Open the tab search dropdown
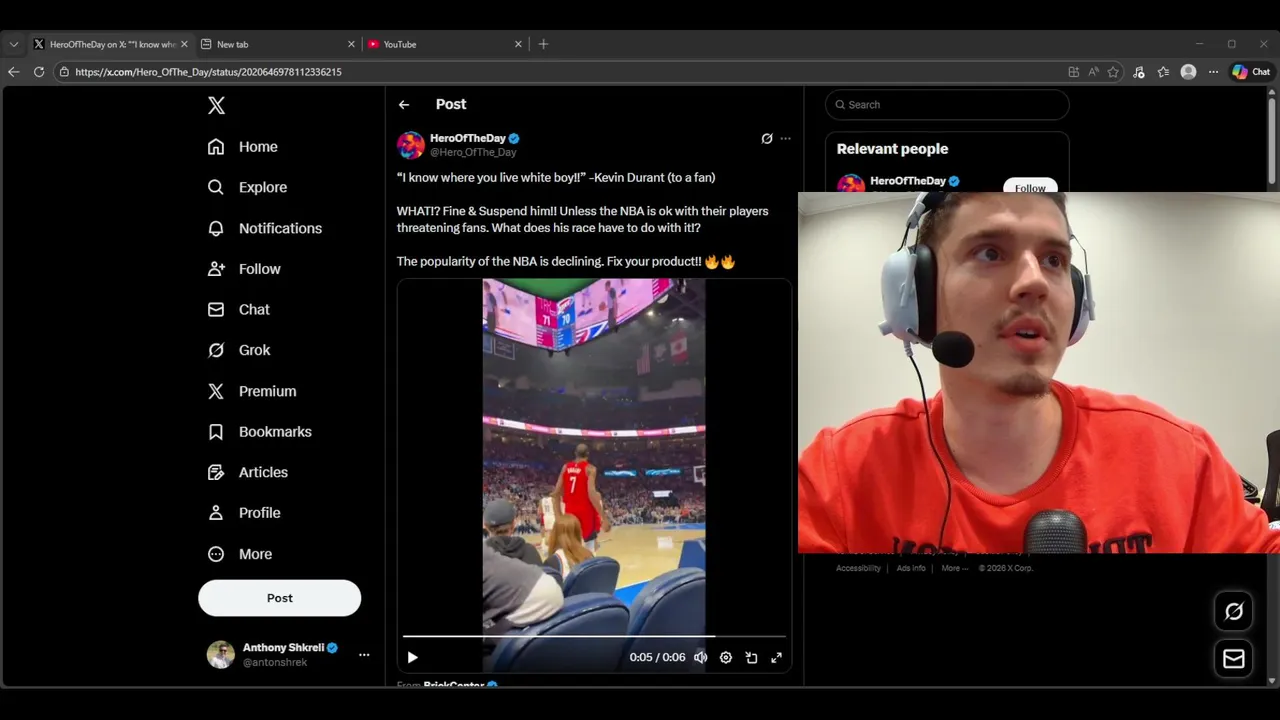Image resolution: width=1280 pixels, height=720 pixels. tap(14, 44)
